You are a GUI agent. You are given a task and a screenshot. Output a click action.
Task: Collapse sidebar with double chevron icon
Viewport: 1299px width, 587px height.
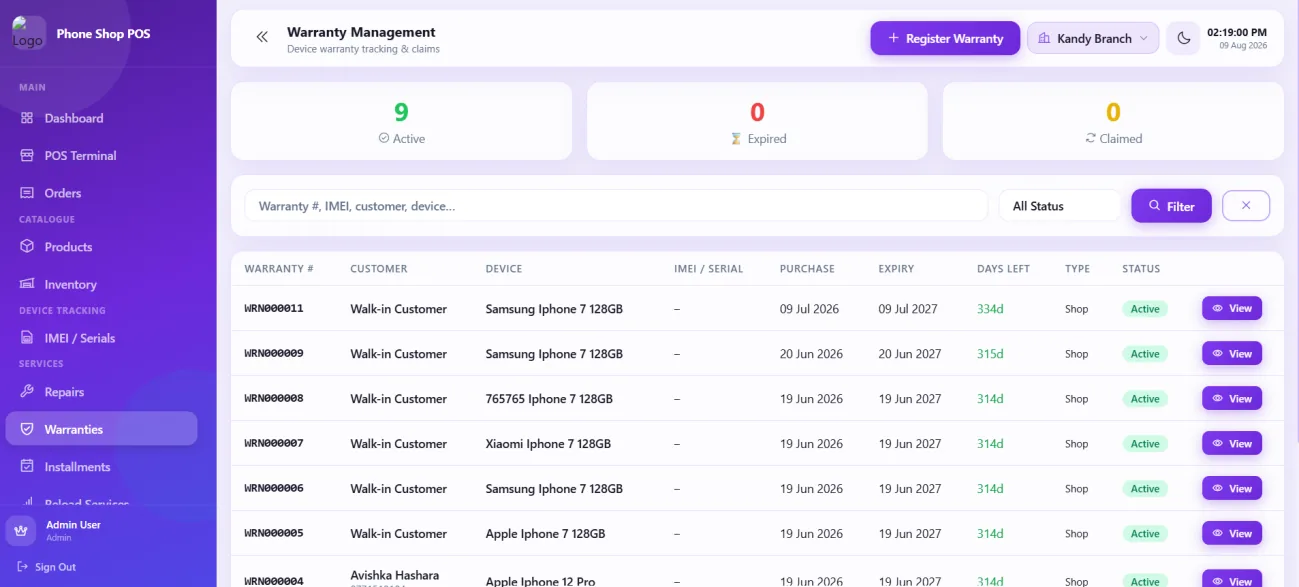point(262,38)
